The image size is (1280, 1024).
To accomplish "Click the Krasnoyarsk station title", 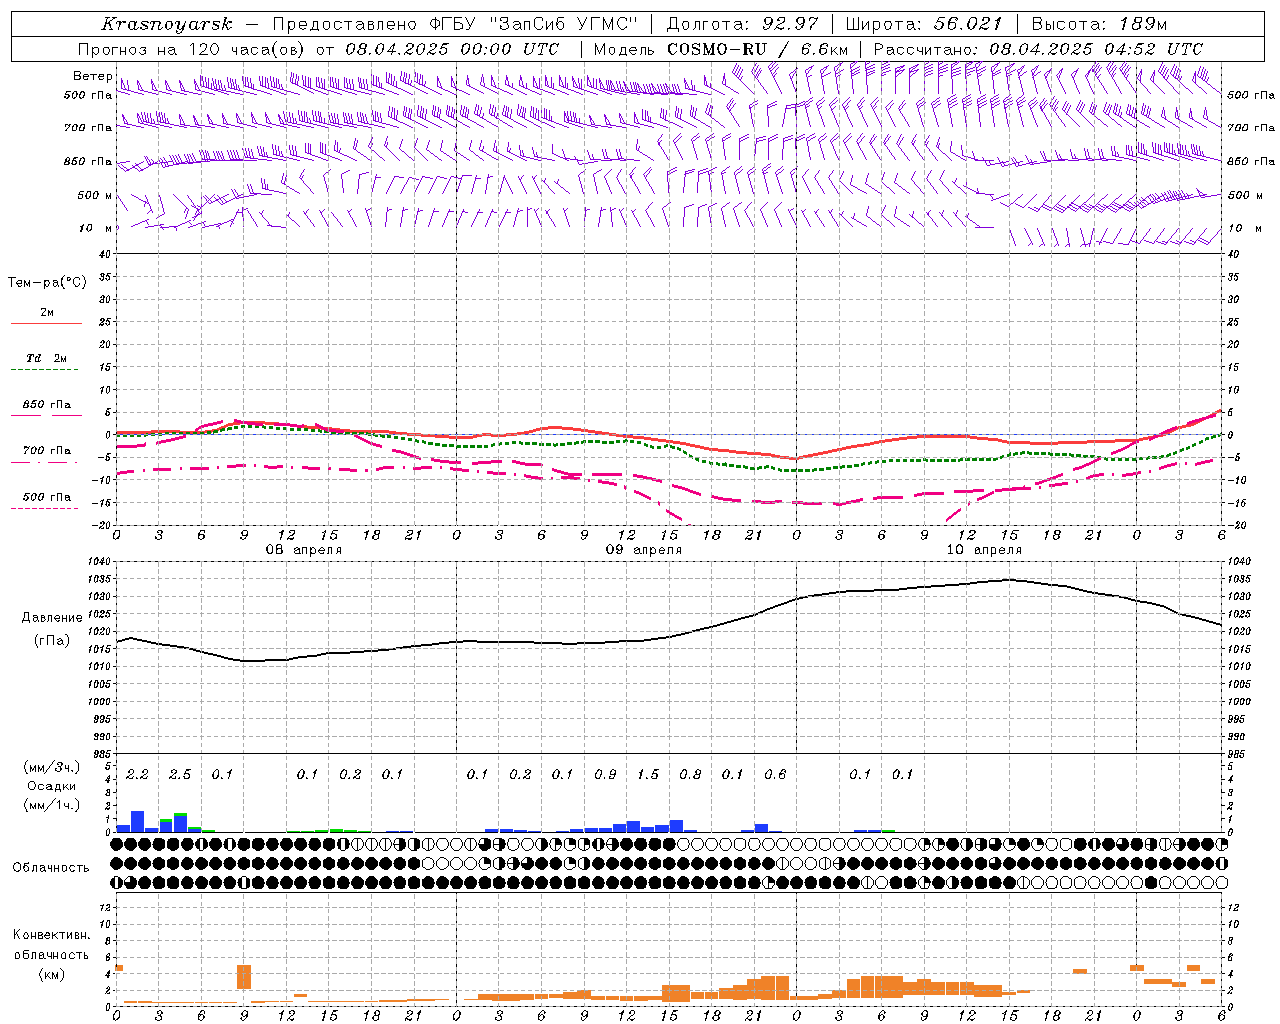I will (x=166, y=24).
